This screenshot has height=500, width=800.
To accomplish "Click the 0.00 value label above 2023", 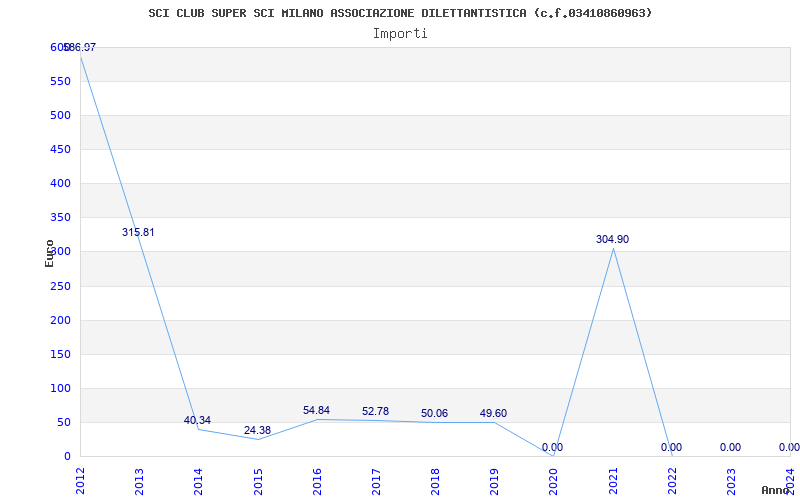I will tap(731, 447).
